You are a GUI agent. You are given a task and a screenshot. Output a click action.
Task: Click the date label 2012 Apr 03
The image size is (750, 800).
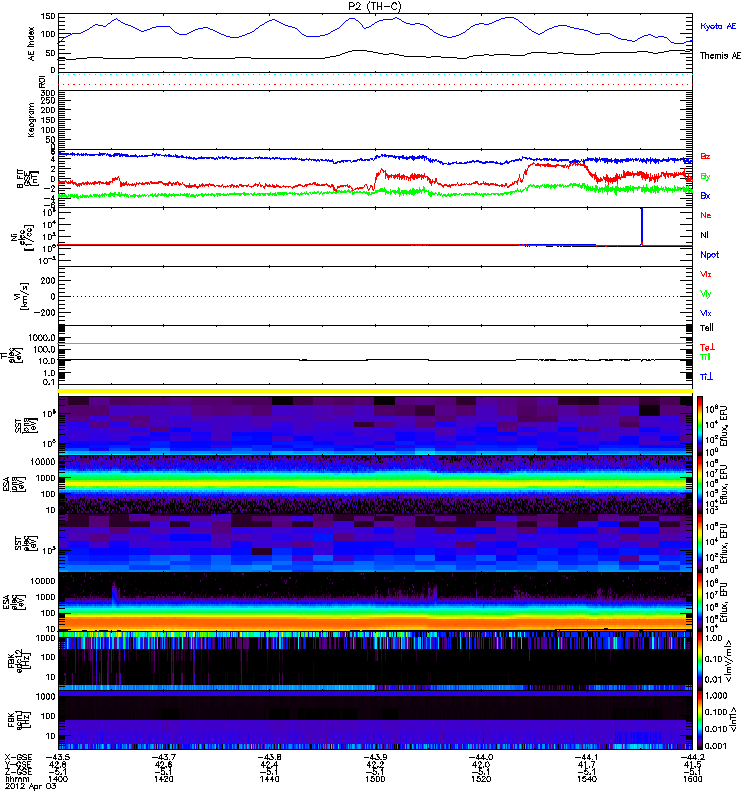pos(30,786)
